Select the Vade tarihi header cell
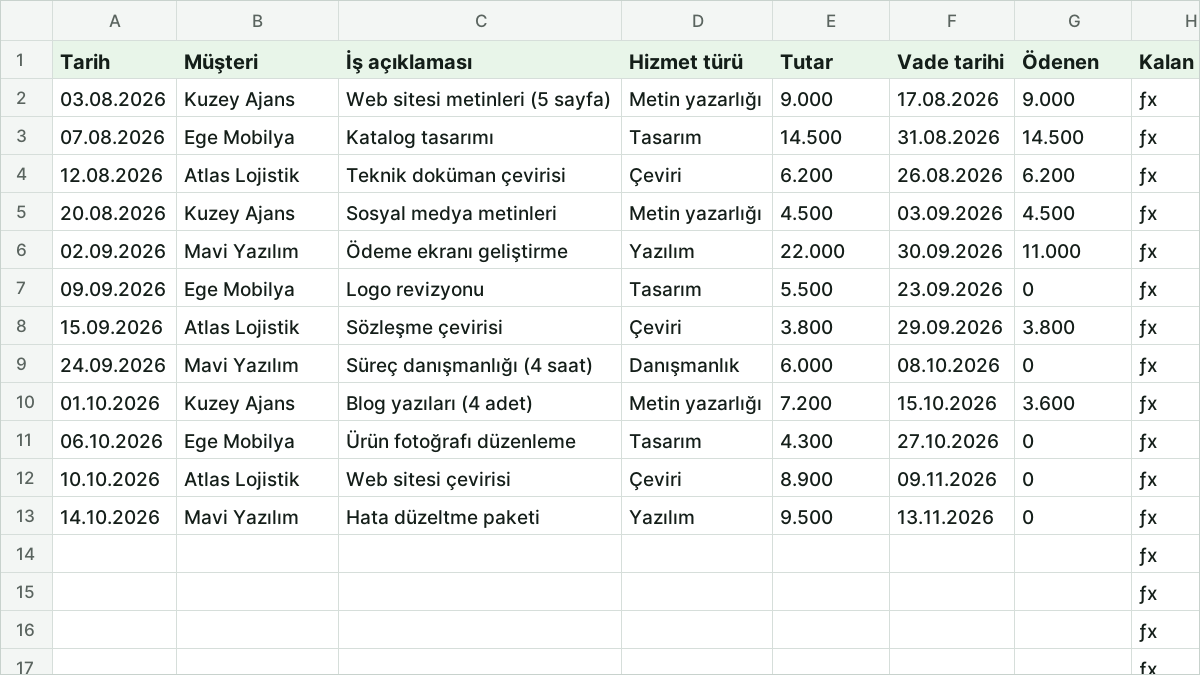The height and width of the screenshot is (675, 1200). coord(953,61)
